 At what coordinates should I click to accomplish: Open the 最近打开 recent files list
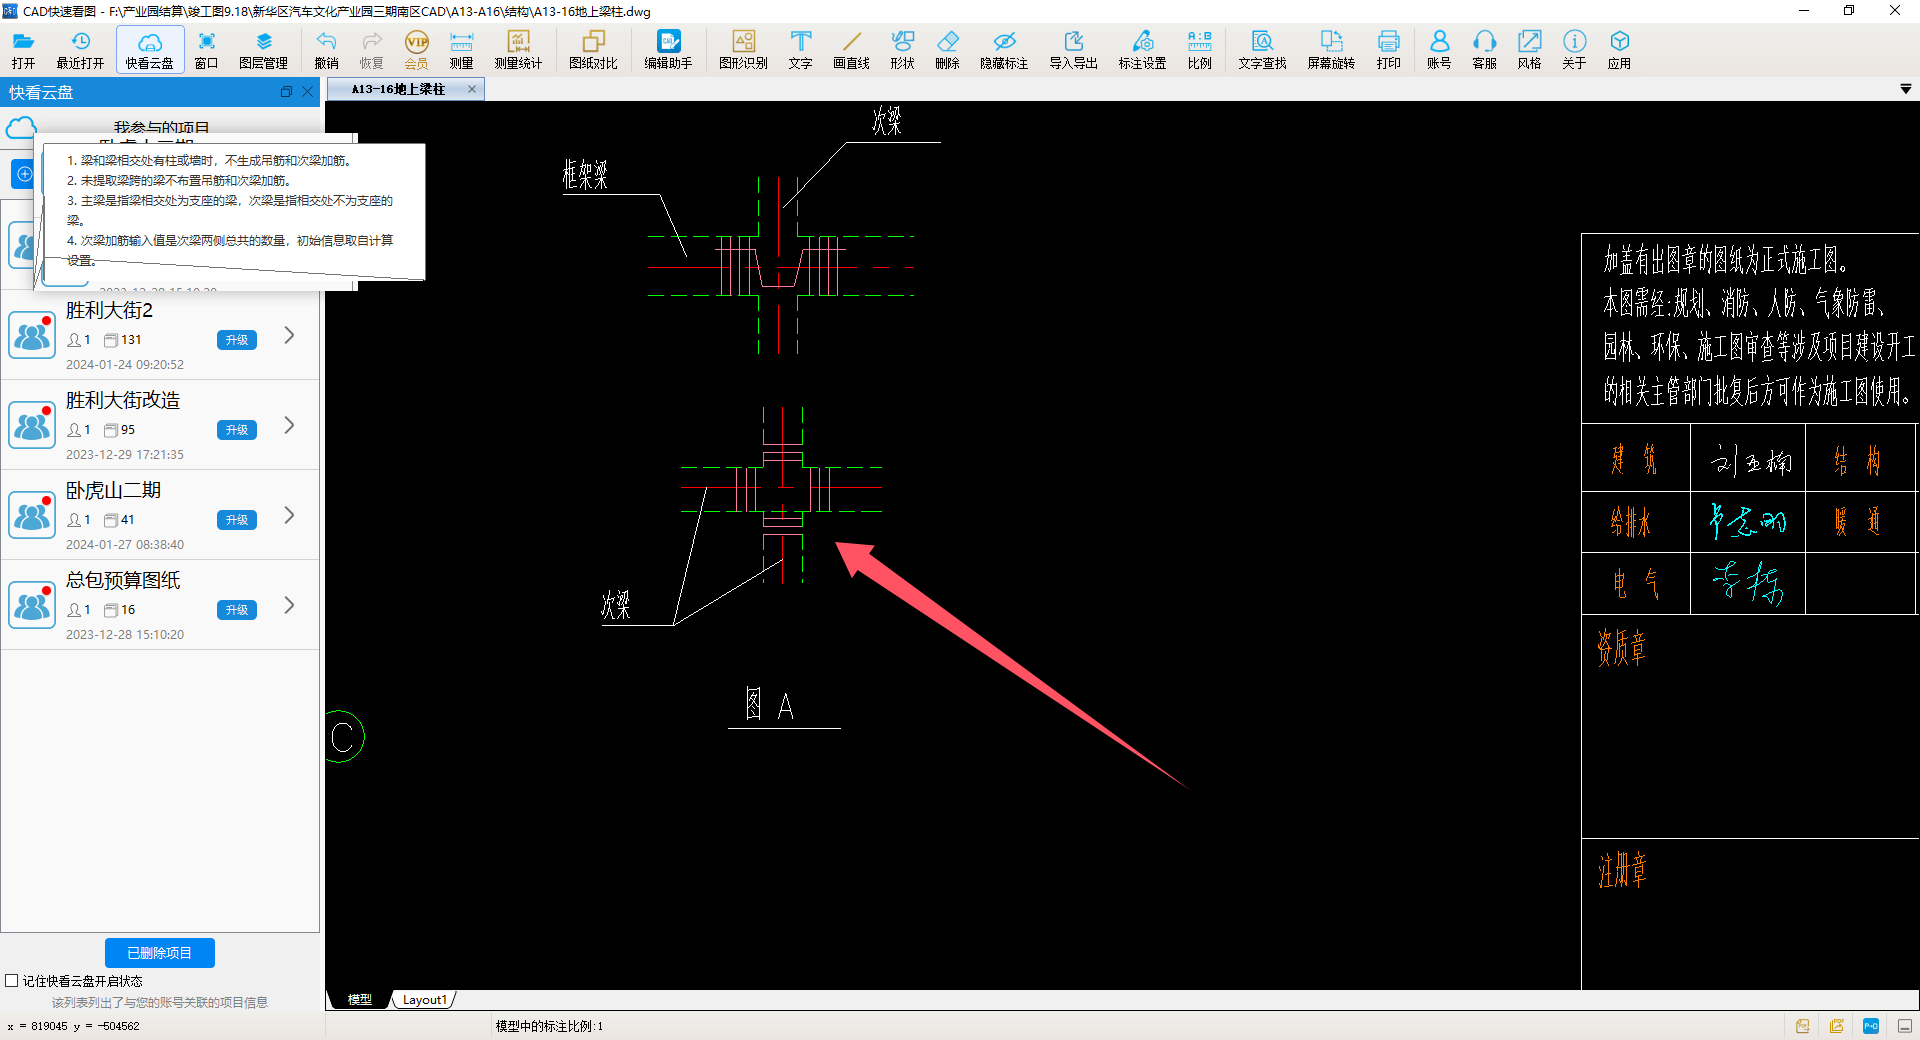click(x=80, y=50)
